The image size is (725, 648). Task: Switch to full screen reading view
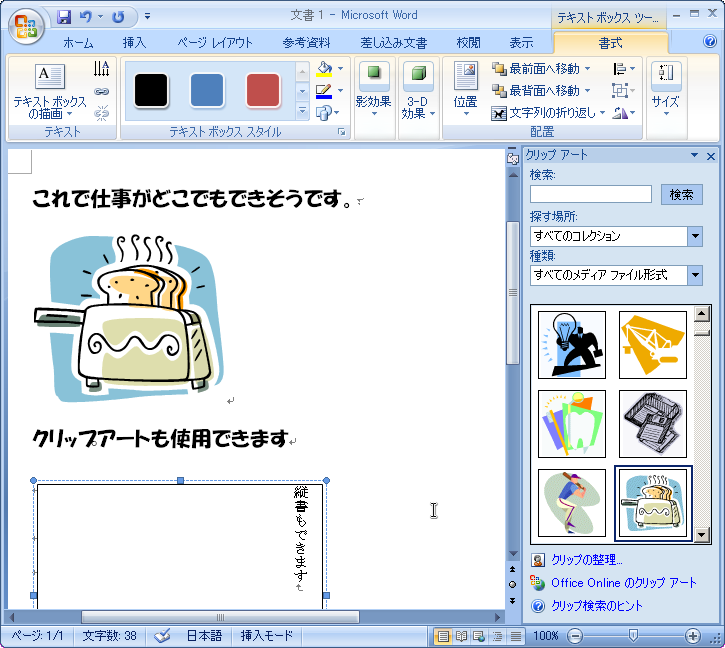click(x=461, y=636)
